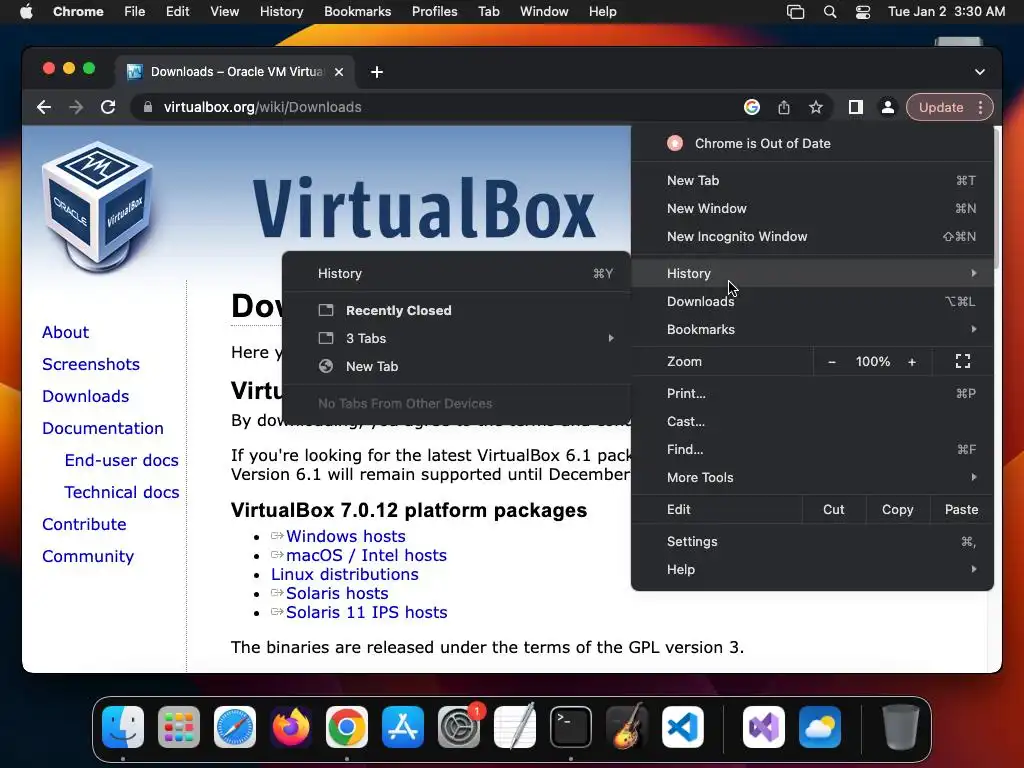The height and width of the screenshot is (768, 1024).
Task: Open the tab search dropdown chevron
Action: tap(980, 72)
